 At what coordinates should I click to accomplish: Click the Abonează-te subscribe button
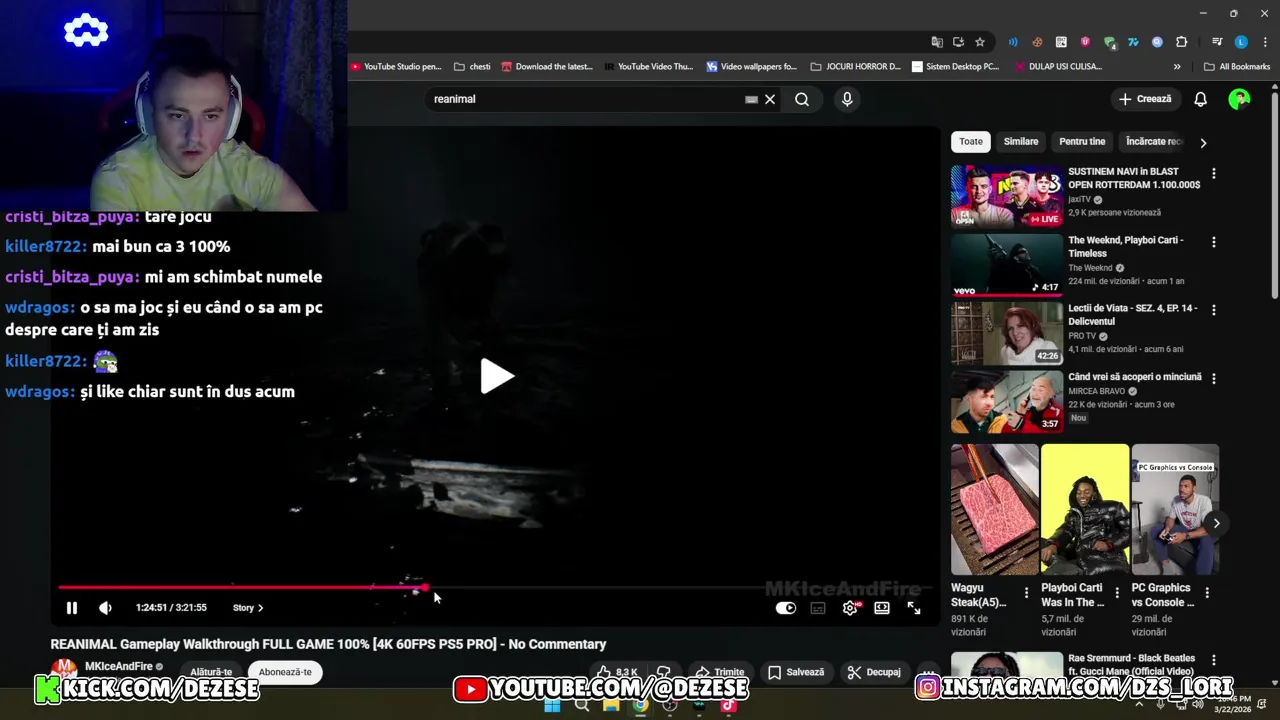click(x=285, y=672)
